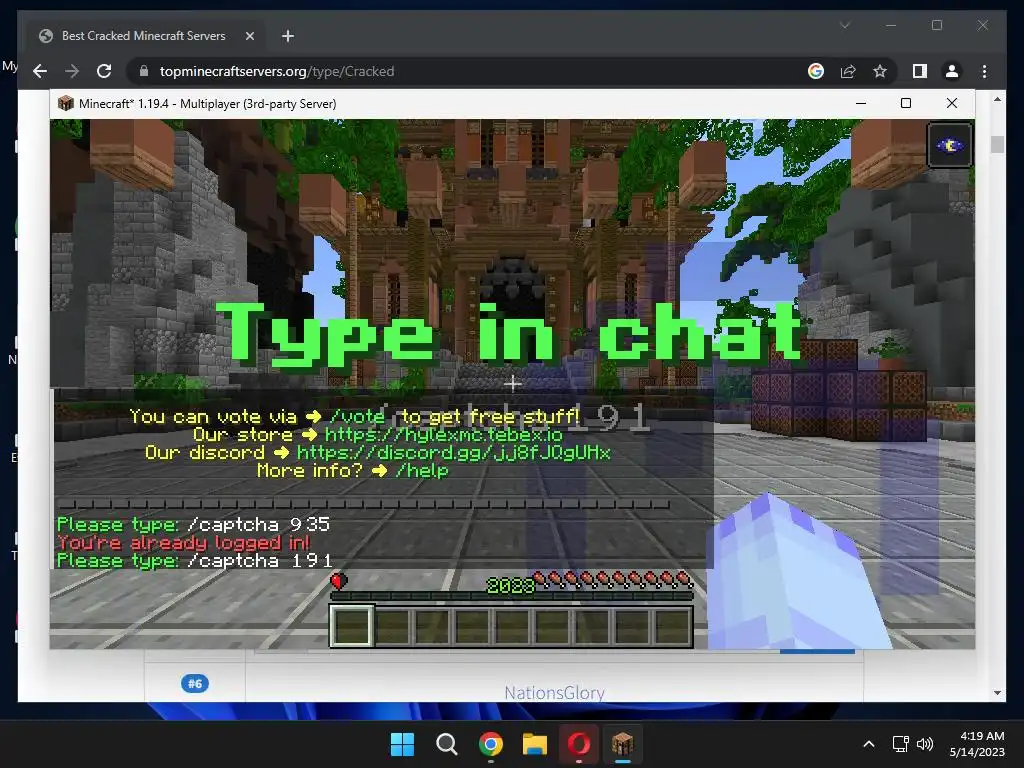Click 'Please type: /captcha 191' message
The width and height of the screenshot is (1024, 768).
195,560
